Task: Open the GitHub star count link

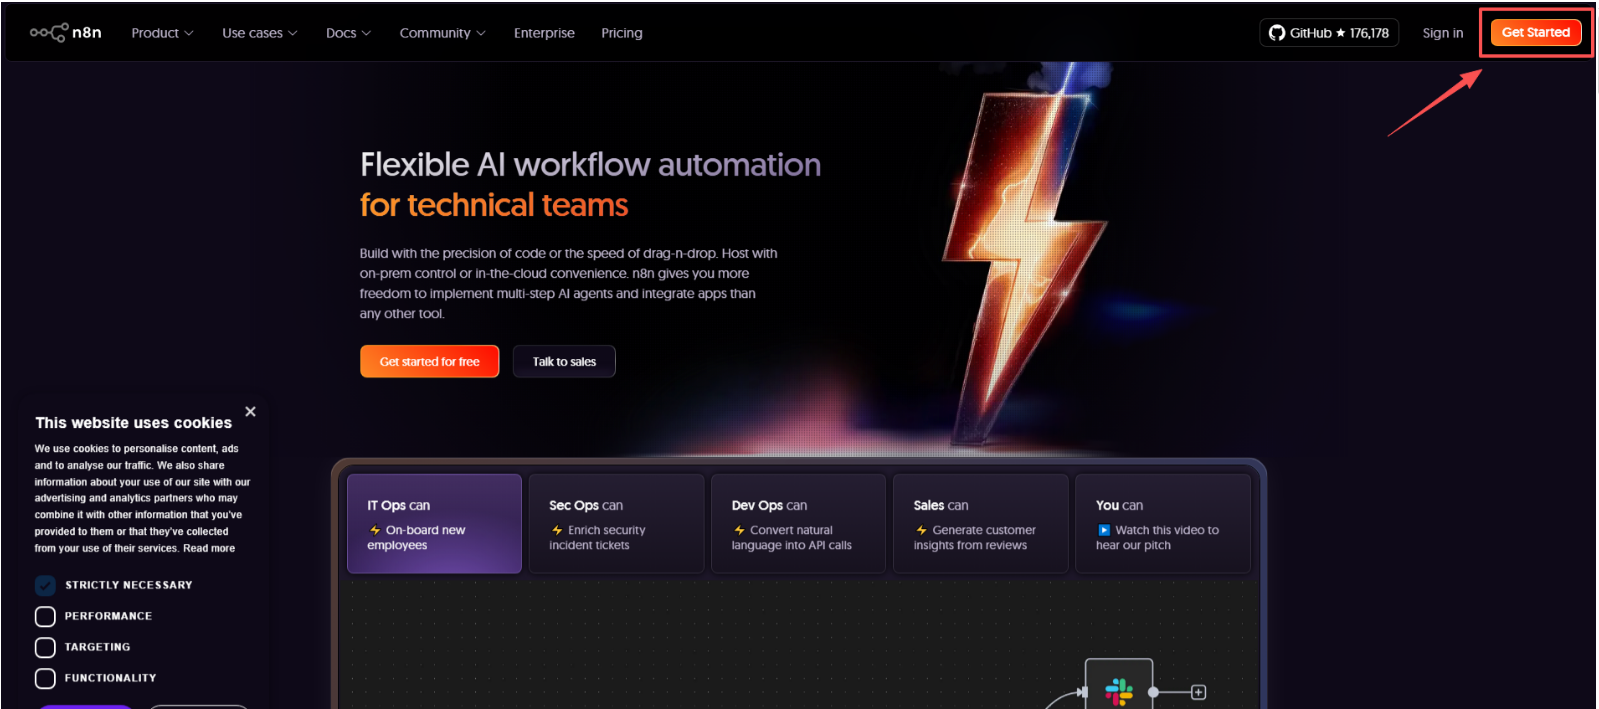Action: point(1329,33)
